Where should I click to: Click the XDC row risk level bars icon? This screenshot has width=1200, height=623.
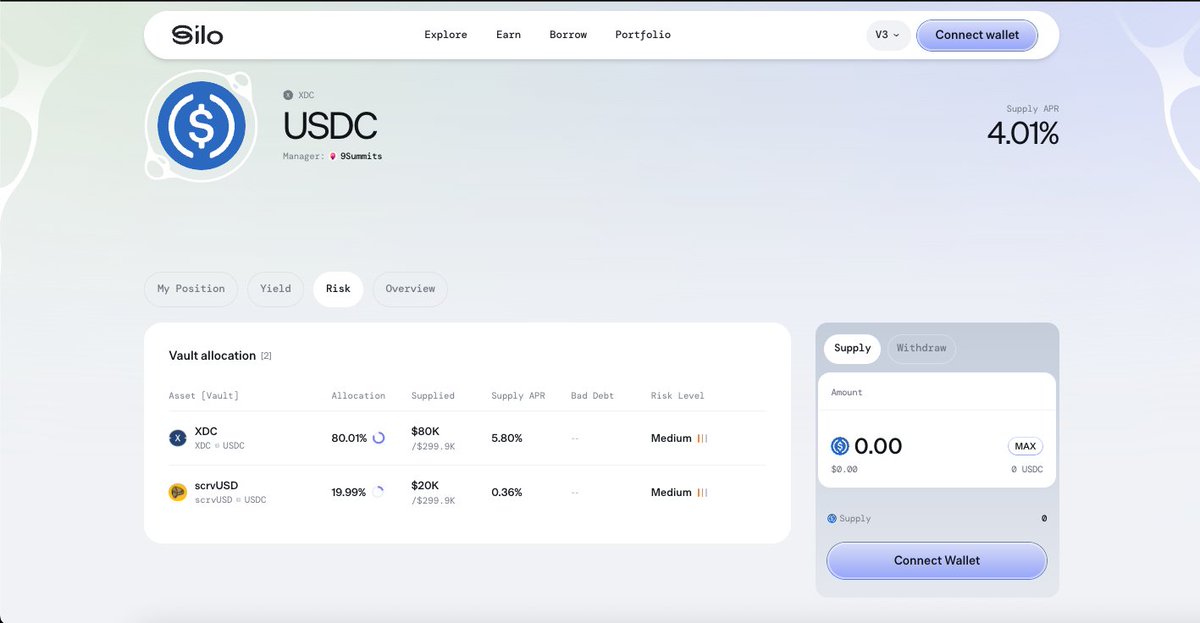(702, 438)
